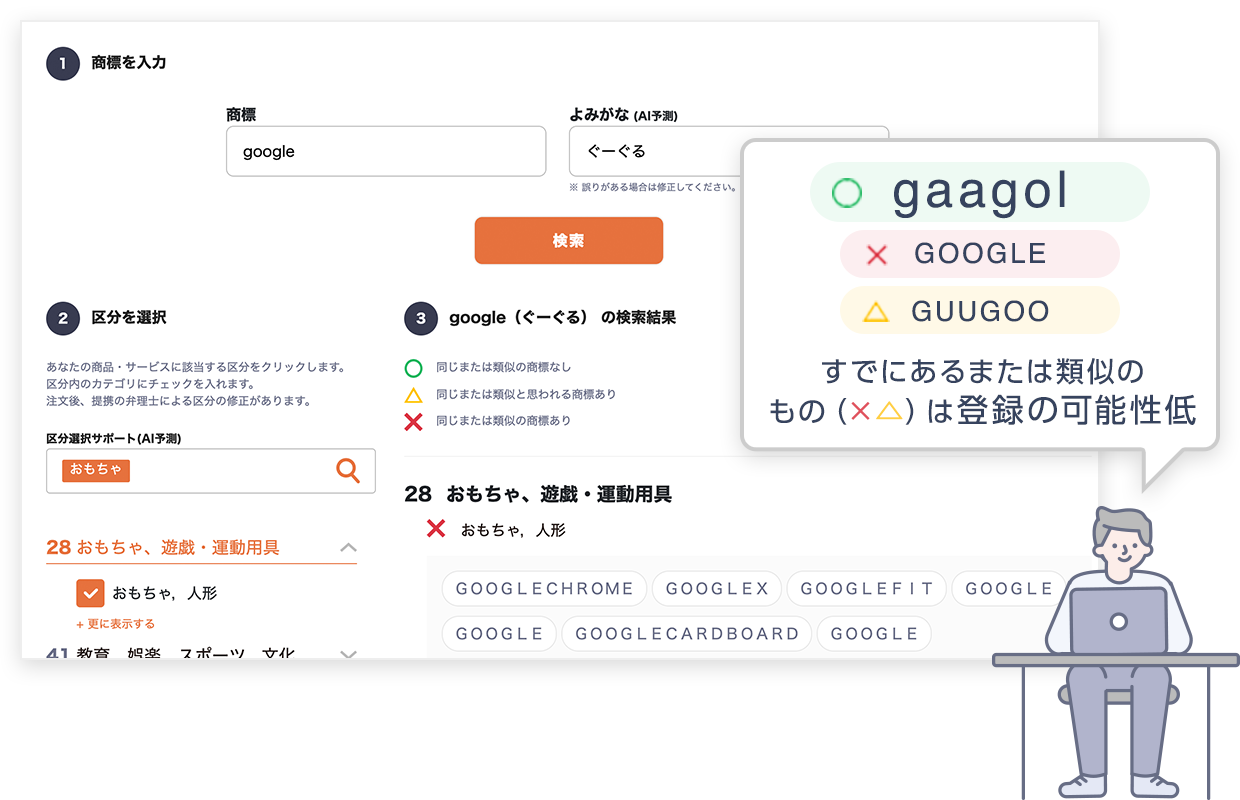Select the GOOGLEX trademark chip
Screen dimensions: 1240x800
(717, 589)
